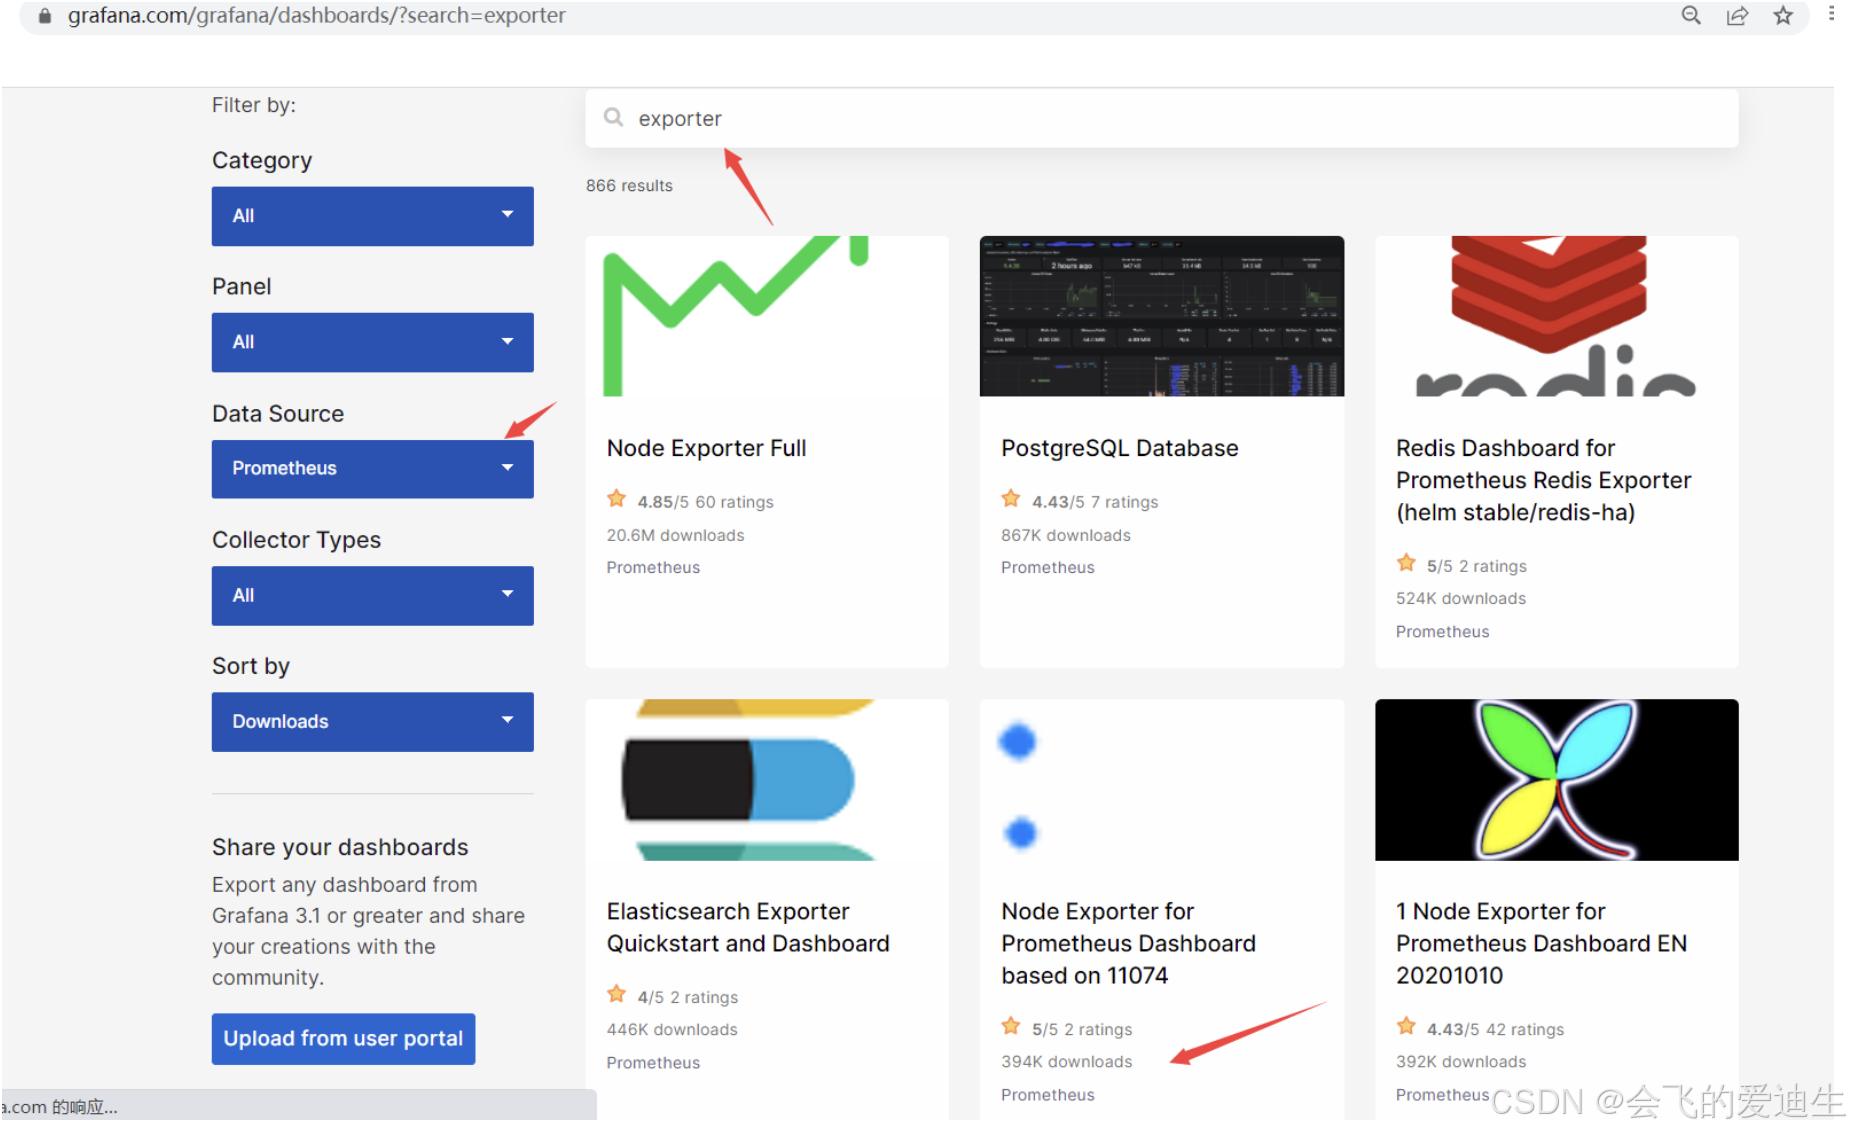Viewport: 1850px width, 1134px height.
Task: Click the rating star of Redis Dashboard card
Action: [x=1406, y=563]
